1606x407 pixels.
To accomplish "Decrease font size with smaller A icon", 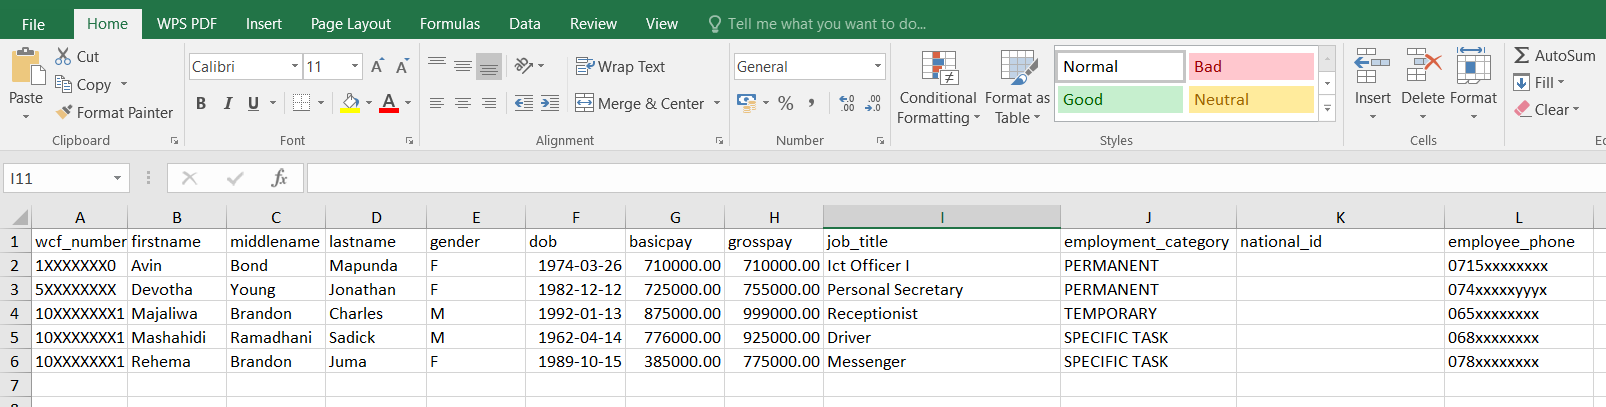I will pos(401,67).
